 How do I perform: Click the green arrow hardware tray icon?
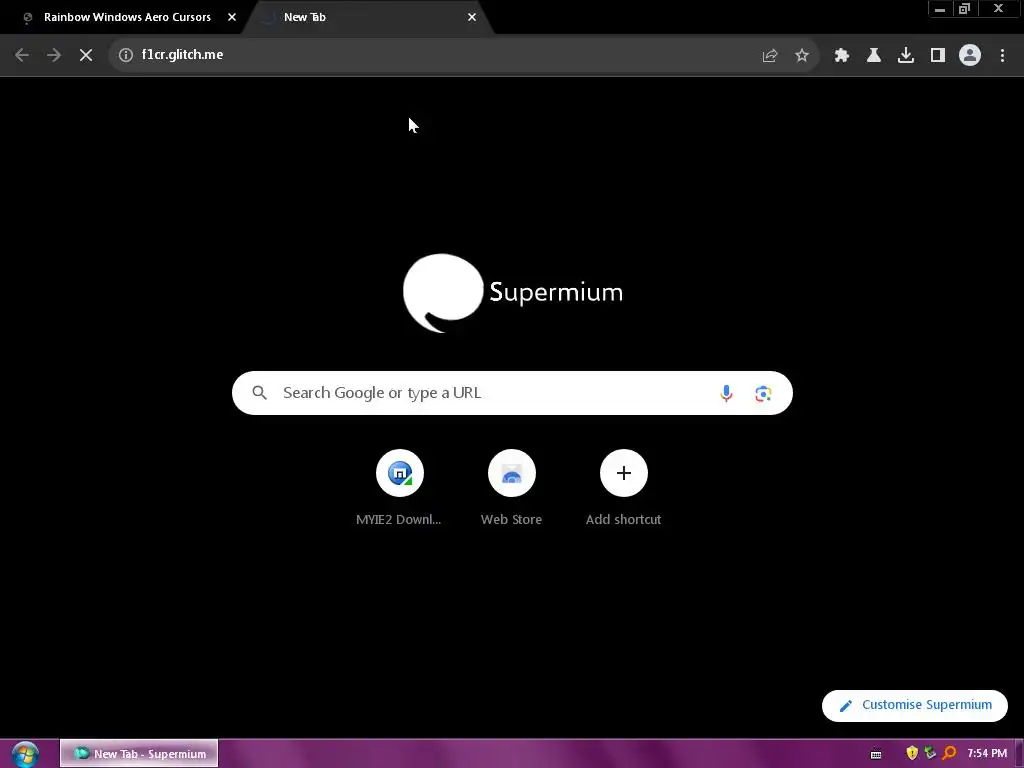click(x=930, y=754)
